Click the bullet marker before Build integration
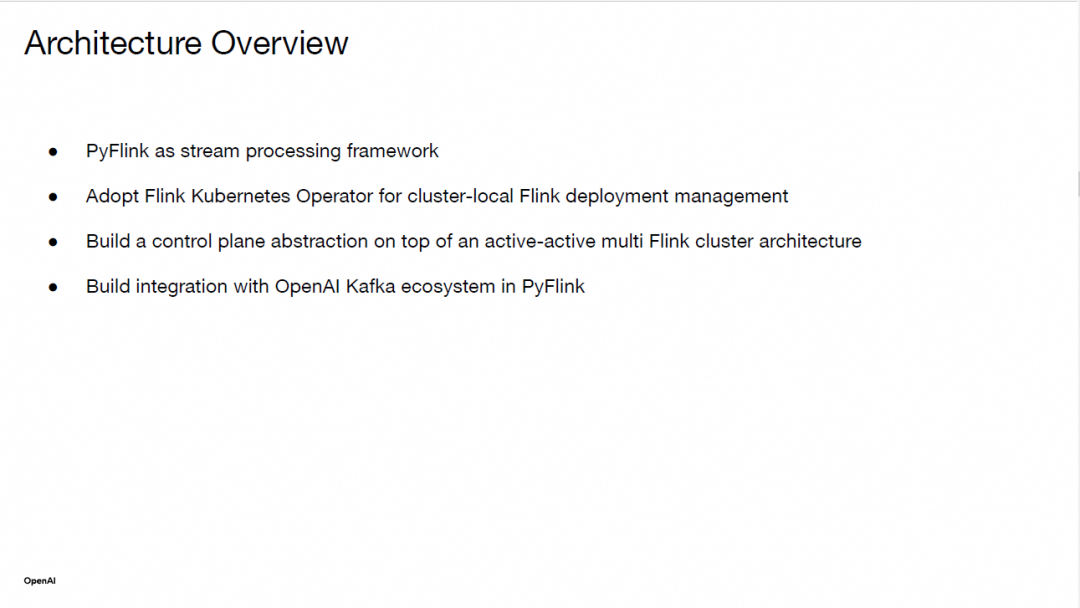1080x608 pixels. click(53, 288)
